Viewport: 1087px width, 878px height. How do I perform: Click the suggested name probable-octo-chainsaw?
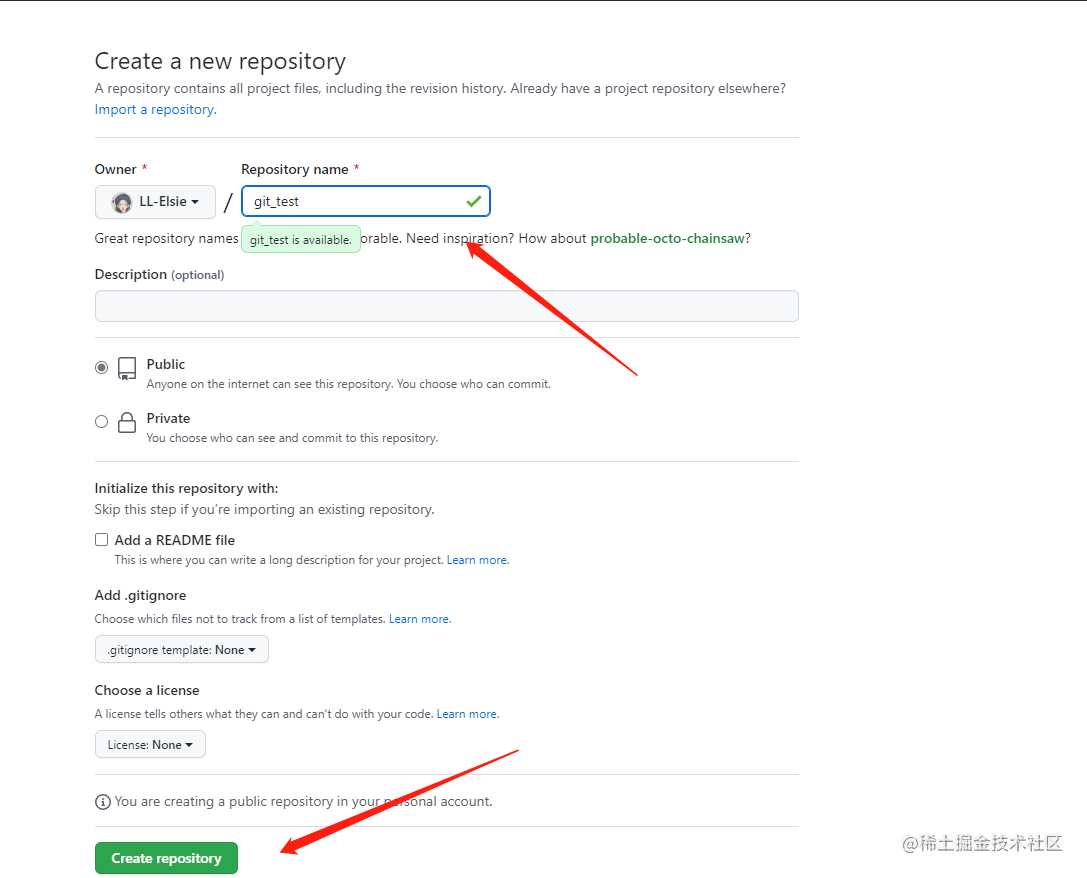tap(667, 238)
